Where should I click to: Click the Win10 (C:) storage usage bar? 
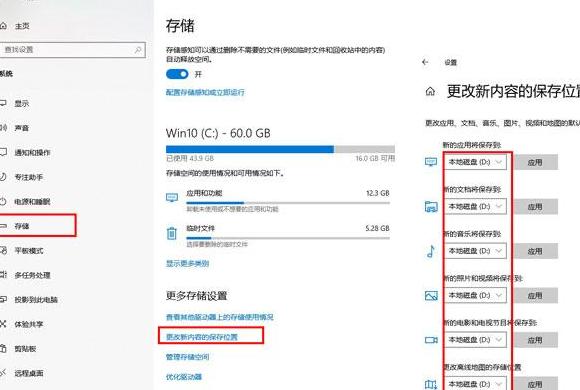point(280,149)
